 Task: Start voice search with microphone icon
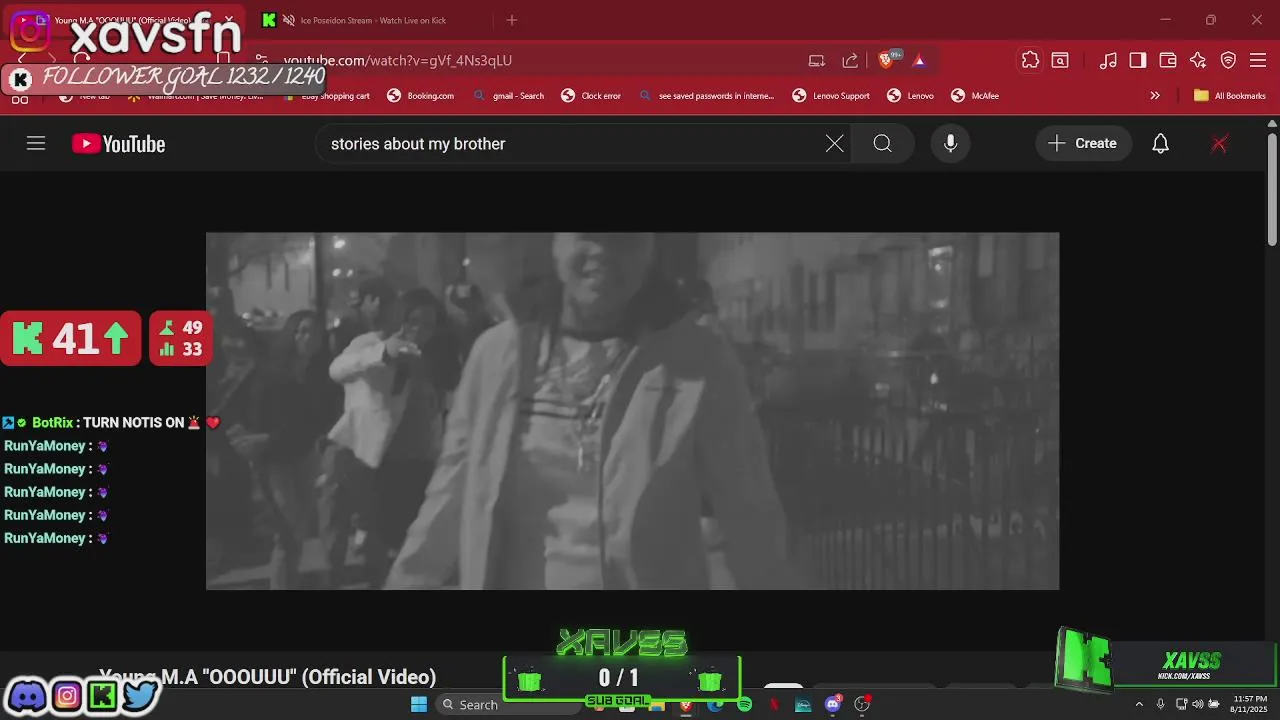click(x=950, y=144)
